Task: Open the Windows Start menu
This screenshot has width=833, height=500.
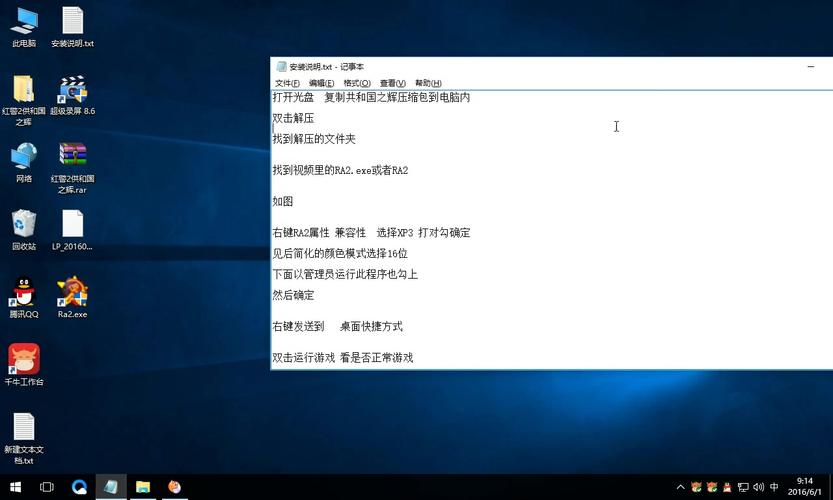Action: tap(15, 487)
